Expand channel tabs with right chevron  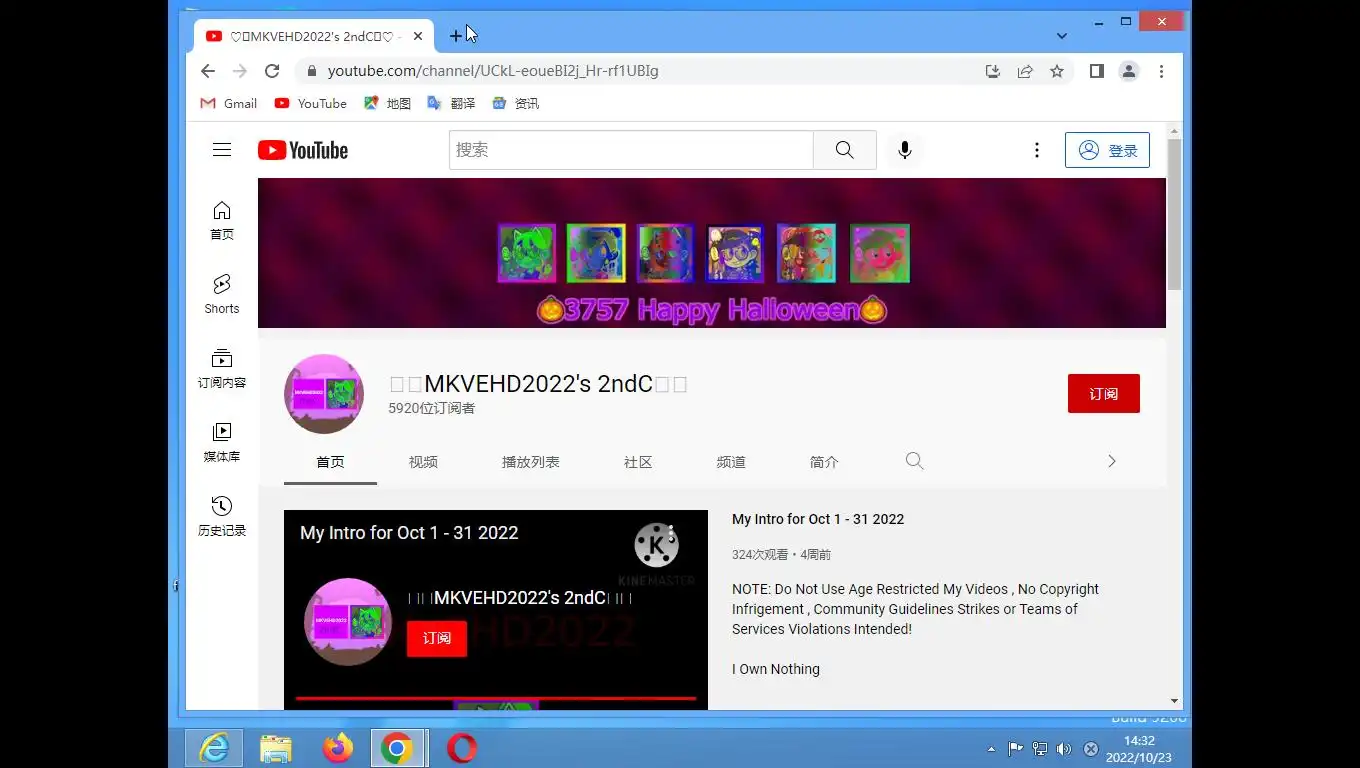(1111, 461)
